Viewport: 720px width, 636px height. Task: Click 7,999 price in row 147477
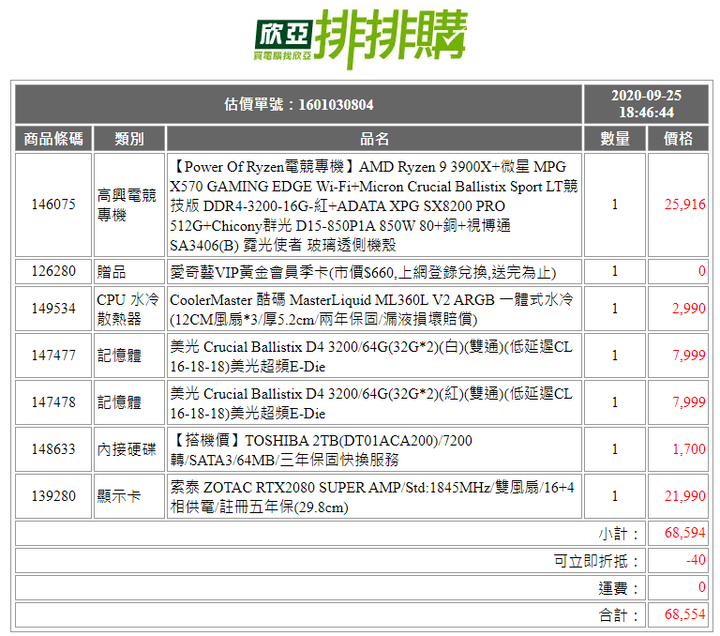point(689,355)
